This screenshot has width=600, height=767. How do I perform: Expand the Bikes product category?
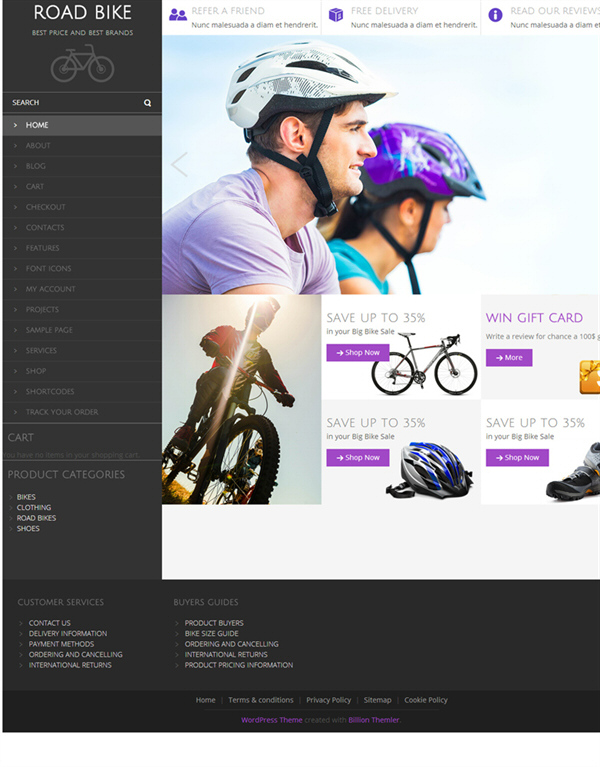(x=26, y=497)
